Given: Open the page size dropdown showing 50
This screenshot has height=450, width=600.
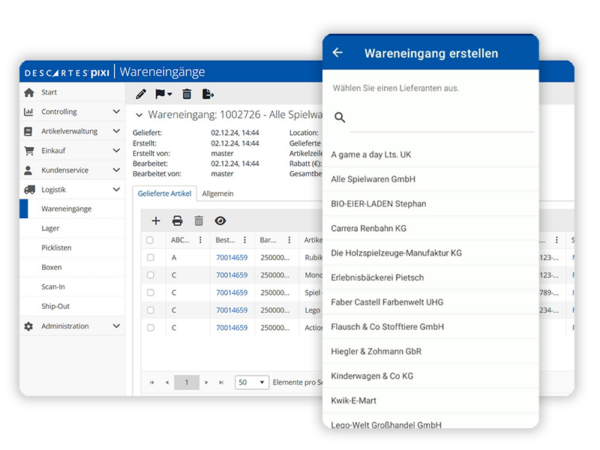Looking at the screenshot, I should [252, 382].
